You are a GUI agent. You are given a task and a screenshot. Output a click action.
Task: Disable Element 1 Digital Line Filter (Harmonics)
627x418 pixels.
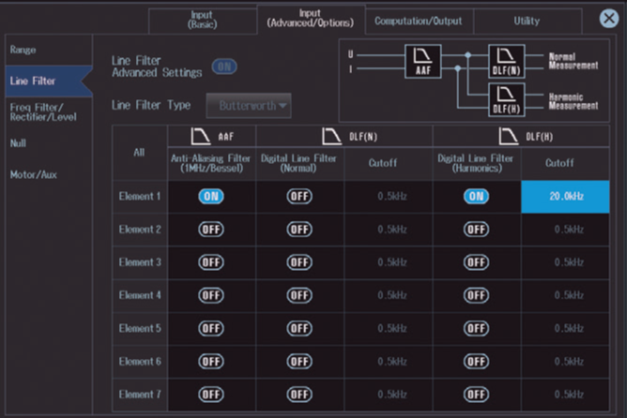pyautogui.click(x=476, y=197)
